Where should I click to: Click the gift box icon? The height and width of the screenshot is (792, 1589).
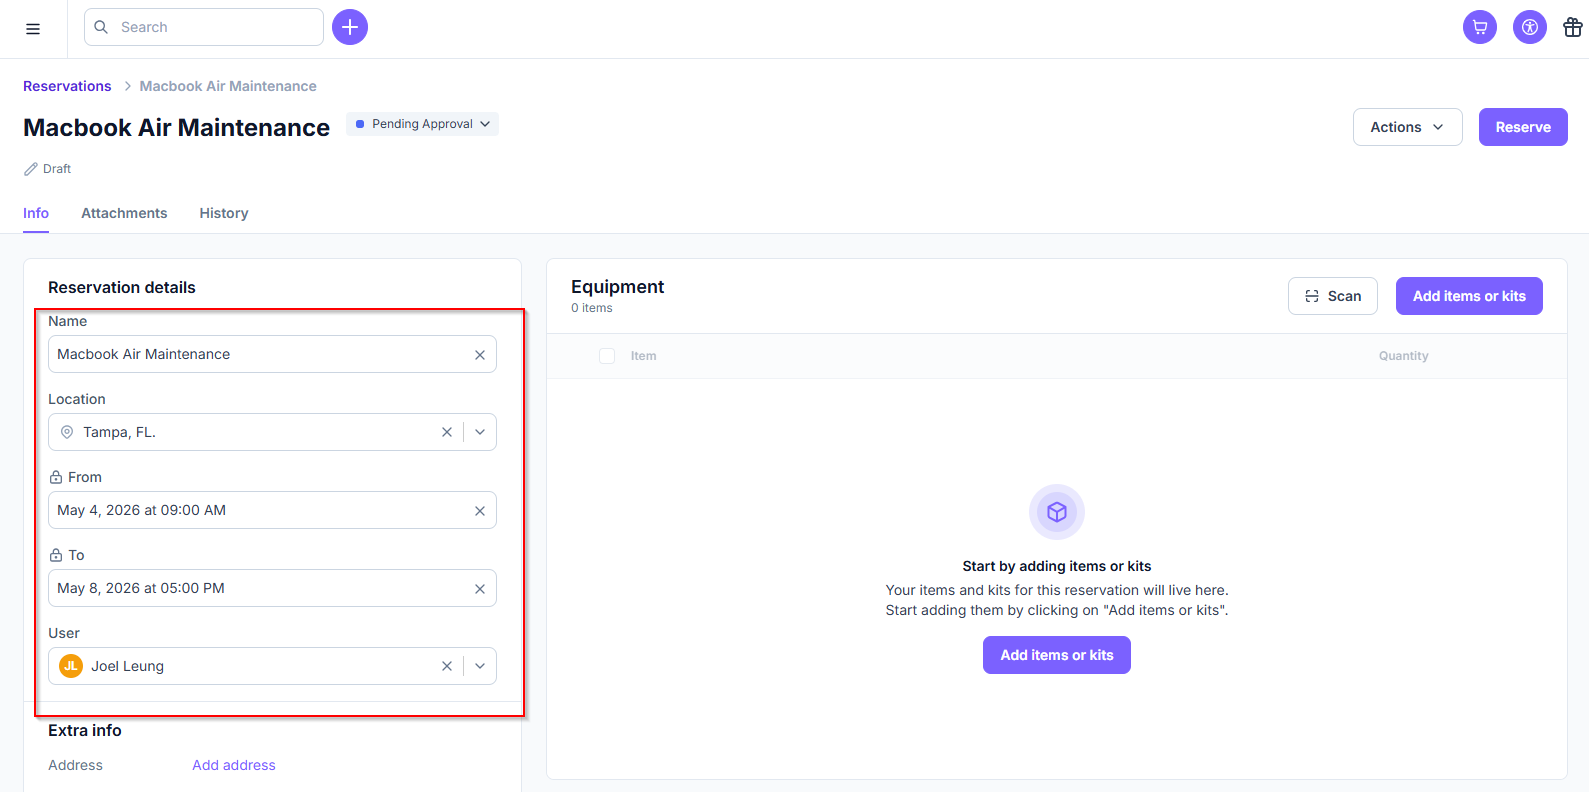[1572, 27]
